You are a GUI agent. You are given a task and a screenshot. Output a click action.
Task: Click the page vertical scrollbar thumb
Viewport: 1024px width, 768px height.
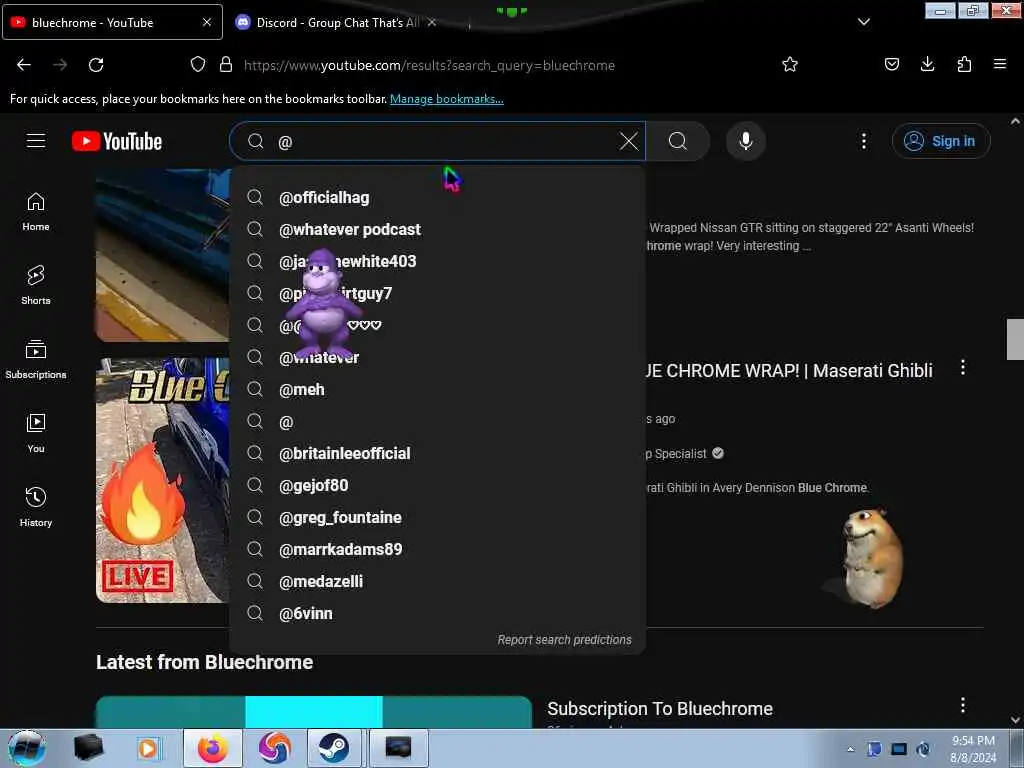pos(1014,339)
